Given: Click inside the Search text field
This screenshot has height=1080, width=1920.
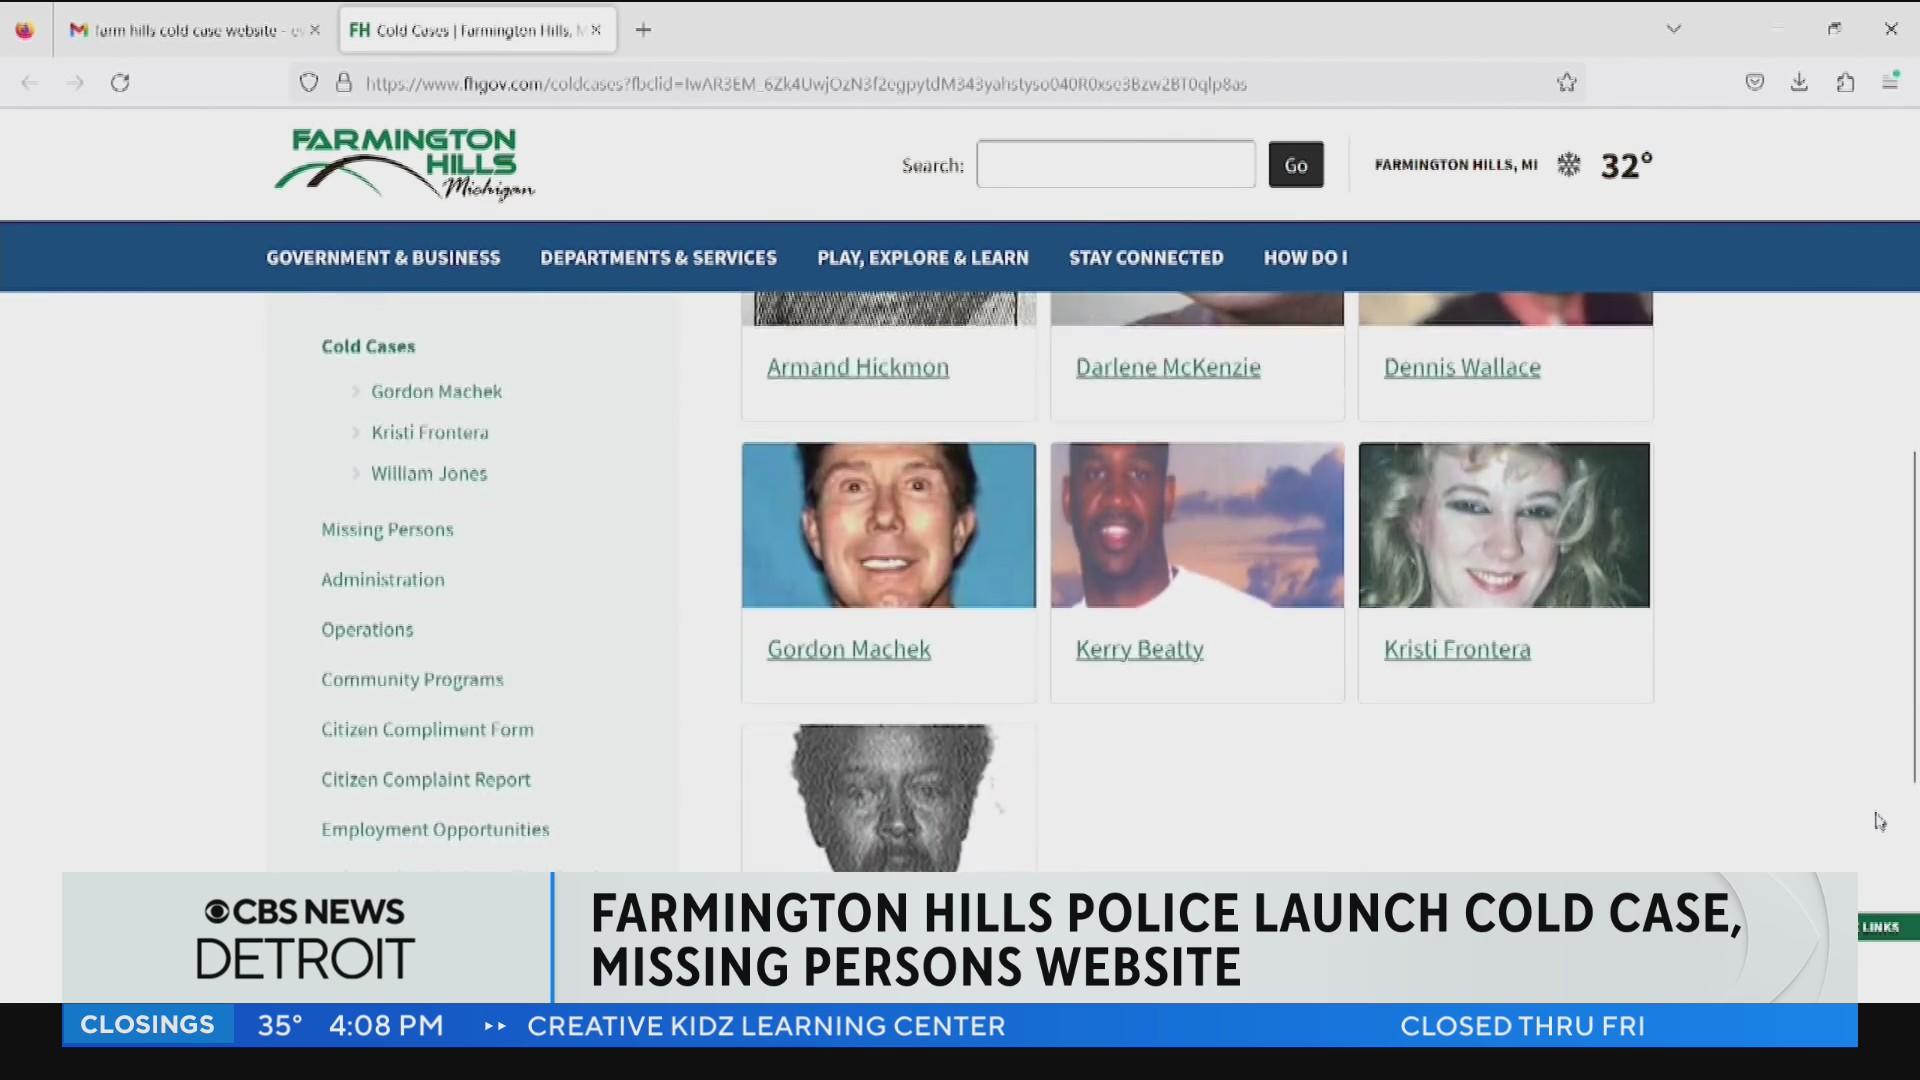Looking at the screenshot, I should tap(1114, 164).
